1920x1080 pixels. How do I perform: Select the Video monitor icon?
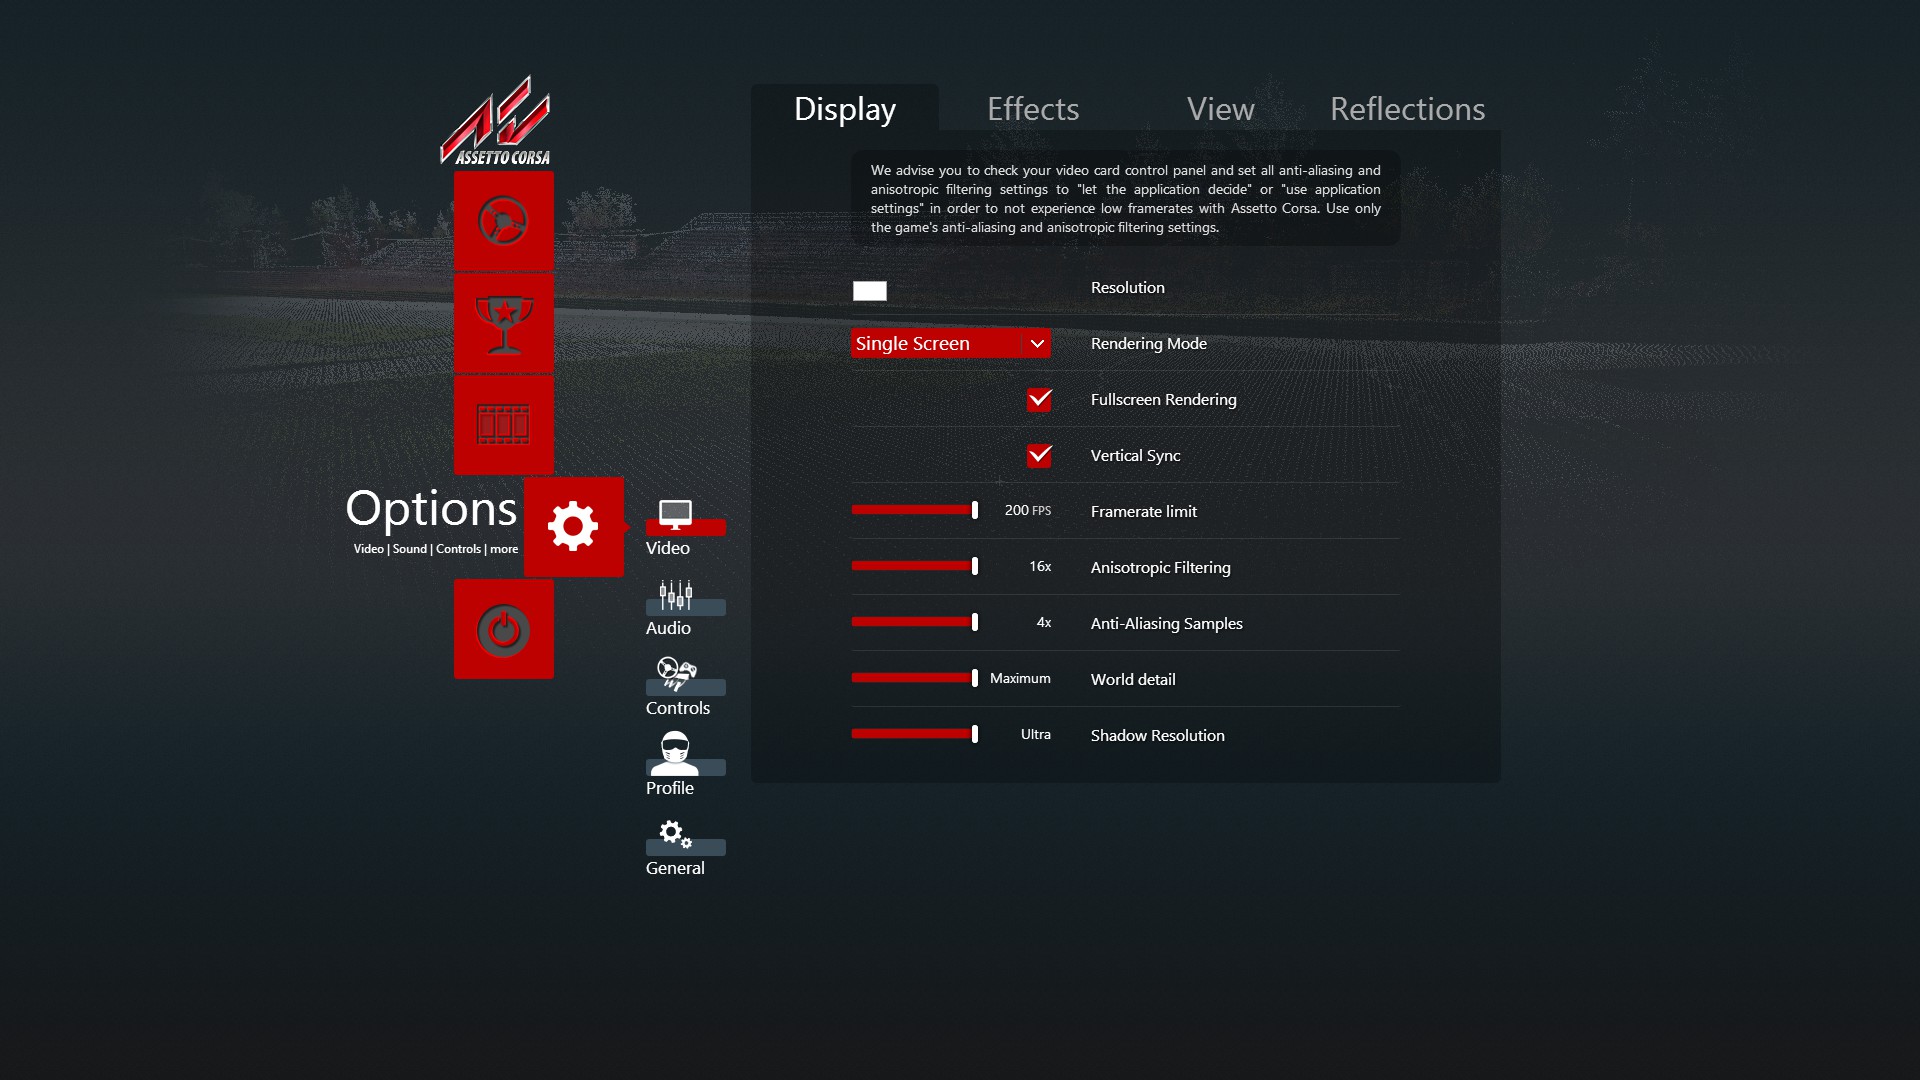pyautogui.click(x=676, y=516)
